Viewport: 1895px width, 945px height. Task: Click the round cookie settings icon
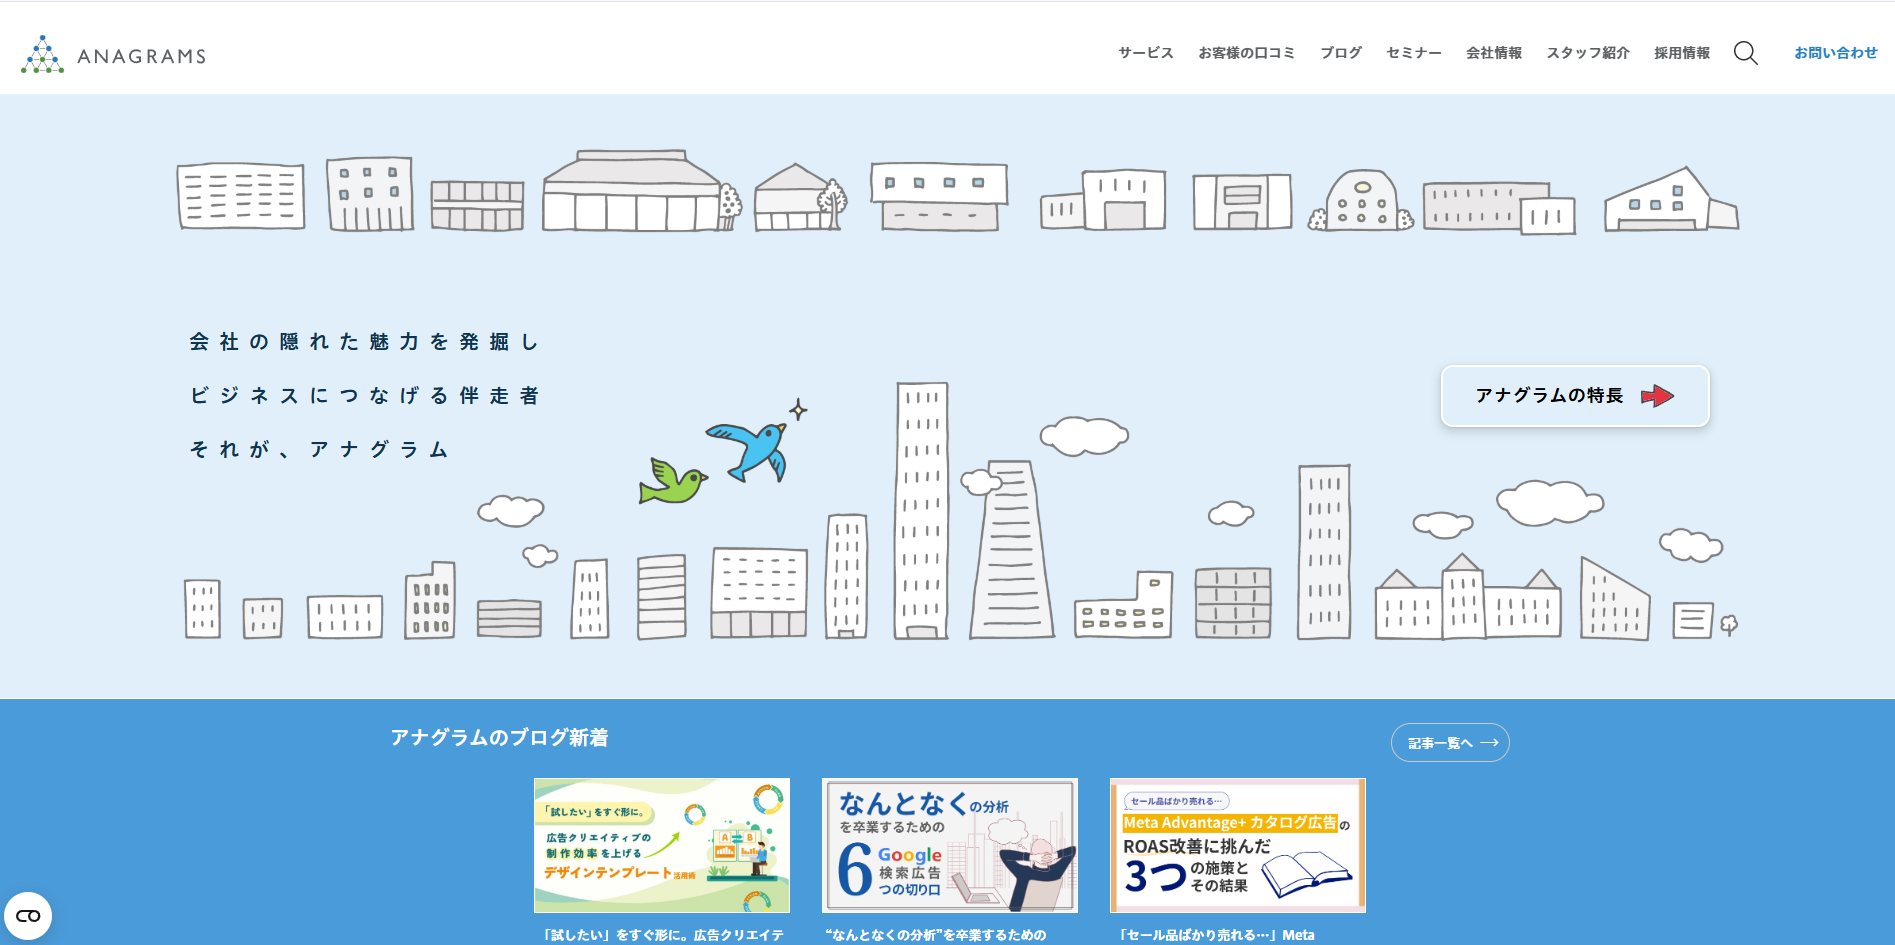[28, 916]
